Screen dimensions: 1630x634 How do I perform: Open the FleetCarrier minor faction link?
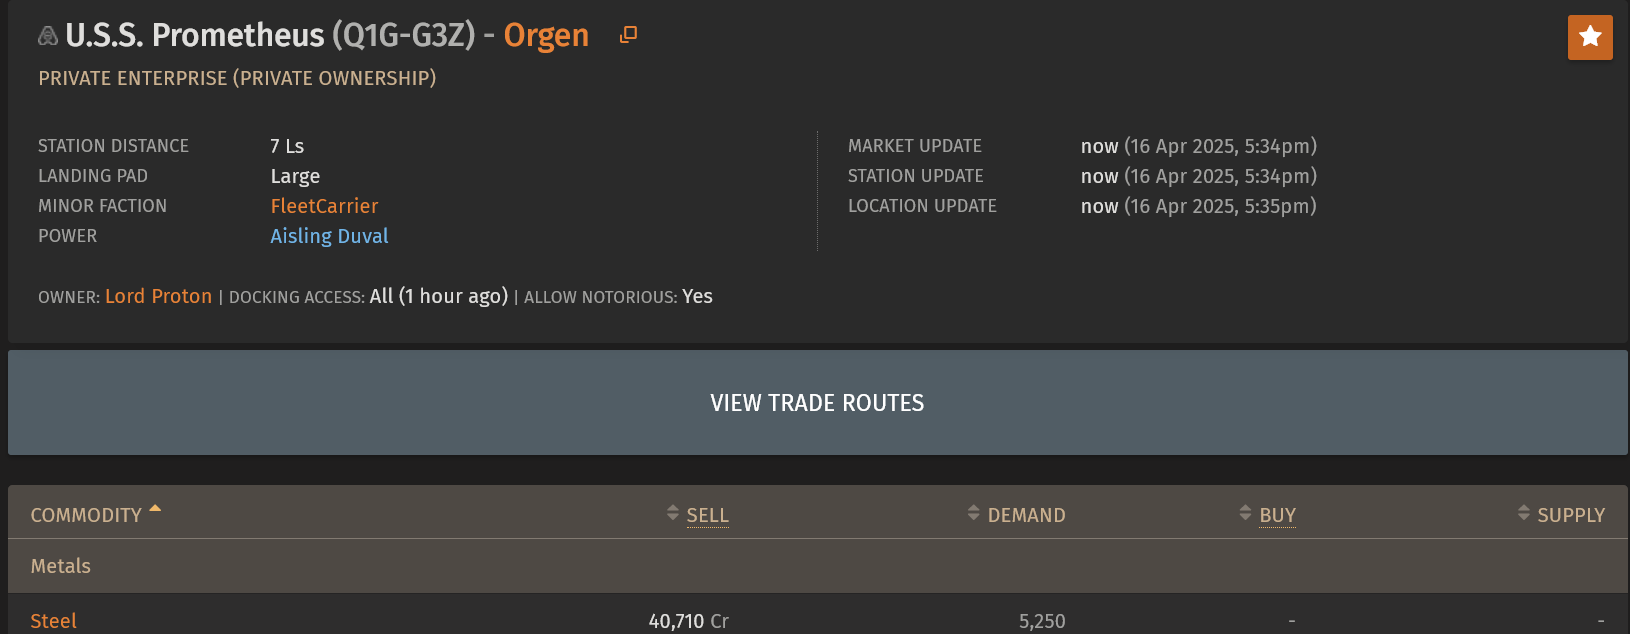coord(324,206)
